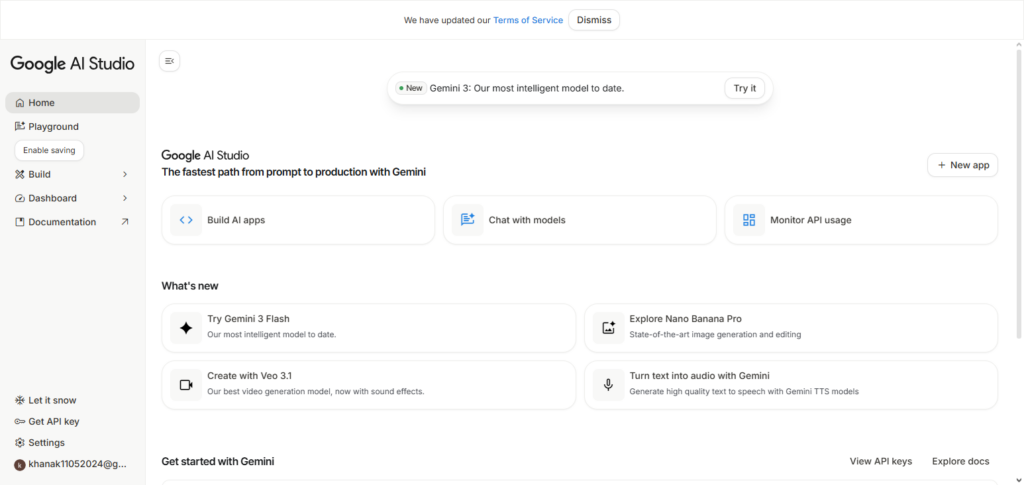Screen dimensions: 1024x485
Task: Open Documentation from the sidebar
Action: (72, 222)
